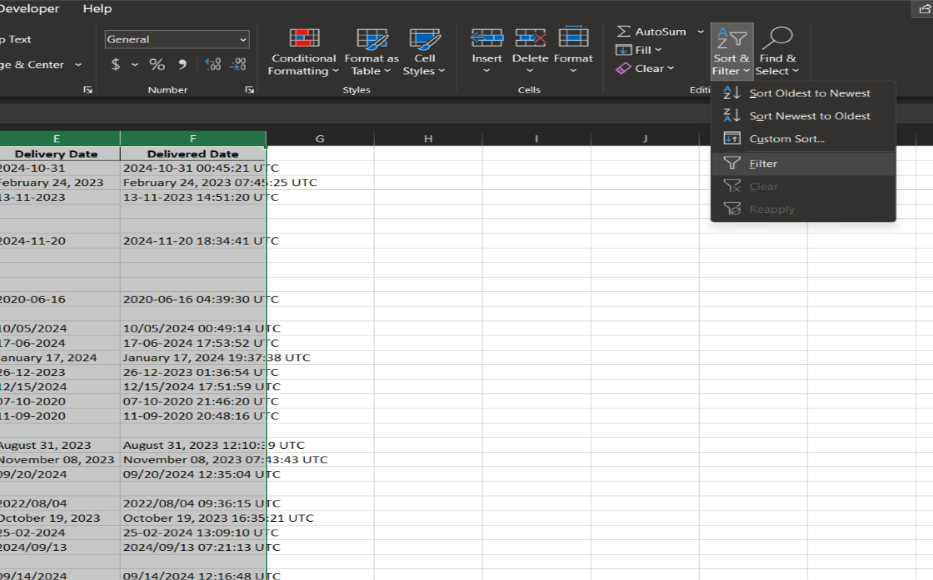Expand accounting format dropdown arrow
Viewport: 933px width, 580px height.
point(135,64)
